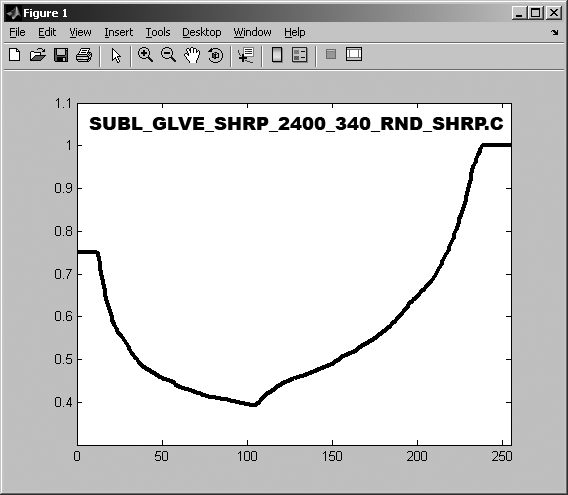Create a new figure with toolbar icon

[15, 55]
